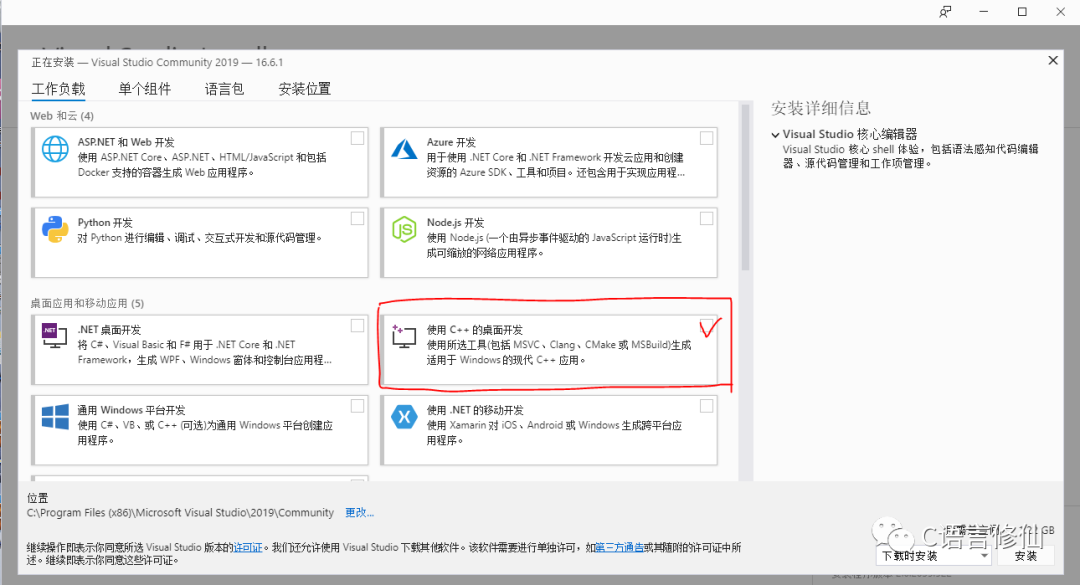
Task: Select the Python 开发 card title
Action: (x=105, y=223)
